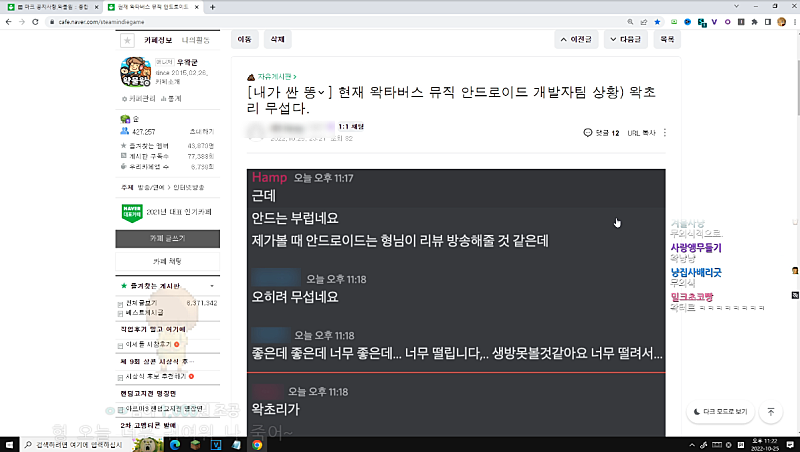800x452 pixels.
Task: Open the 2021 대표 인기카페 Naver badge
Action: [x=132, y=213]
